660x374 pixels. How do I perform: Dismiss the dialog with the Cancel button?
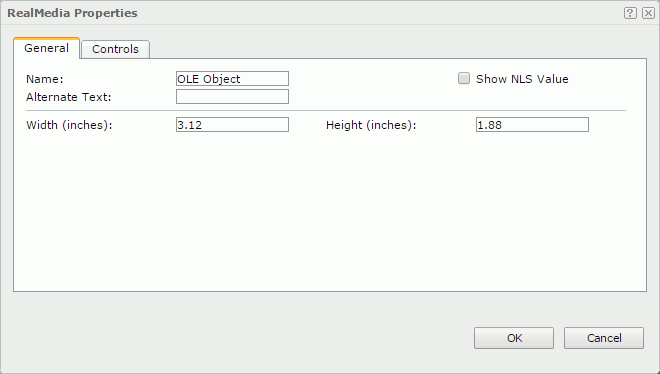(604, 338)
